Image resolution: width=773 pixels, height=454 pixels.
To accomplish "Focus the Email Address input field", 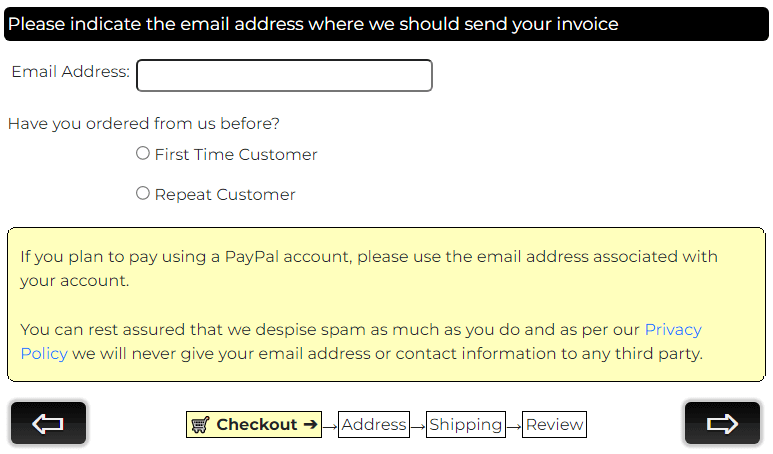I will click(x=284, y=76).
